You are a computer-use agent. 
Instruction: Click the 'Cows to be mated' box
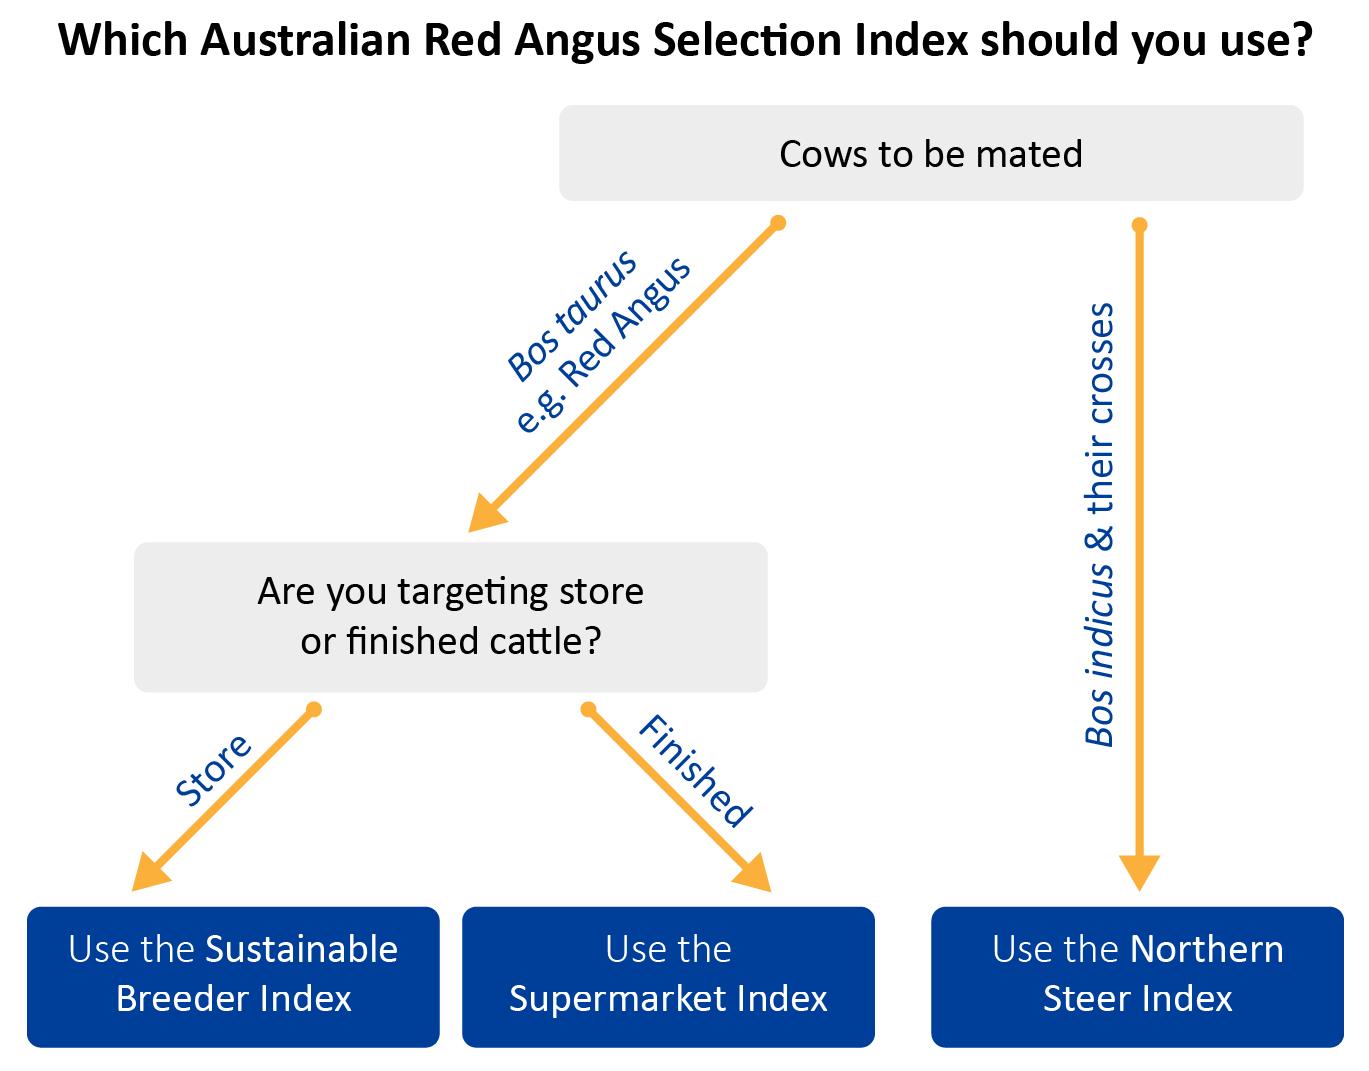931,153
